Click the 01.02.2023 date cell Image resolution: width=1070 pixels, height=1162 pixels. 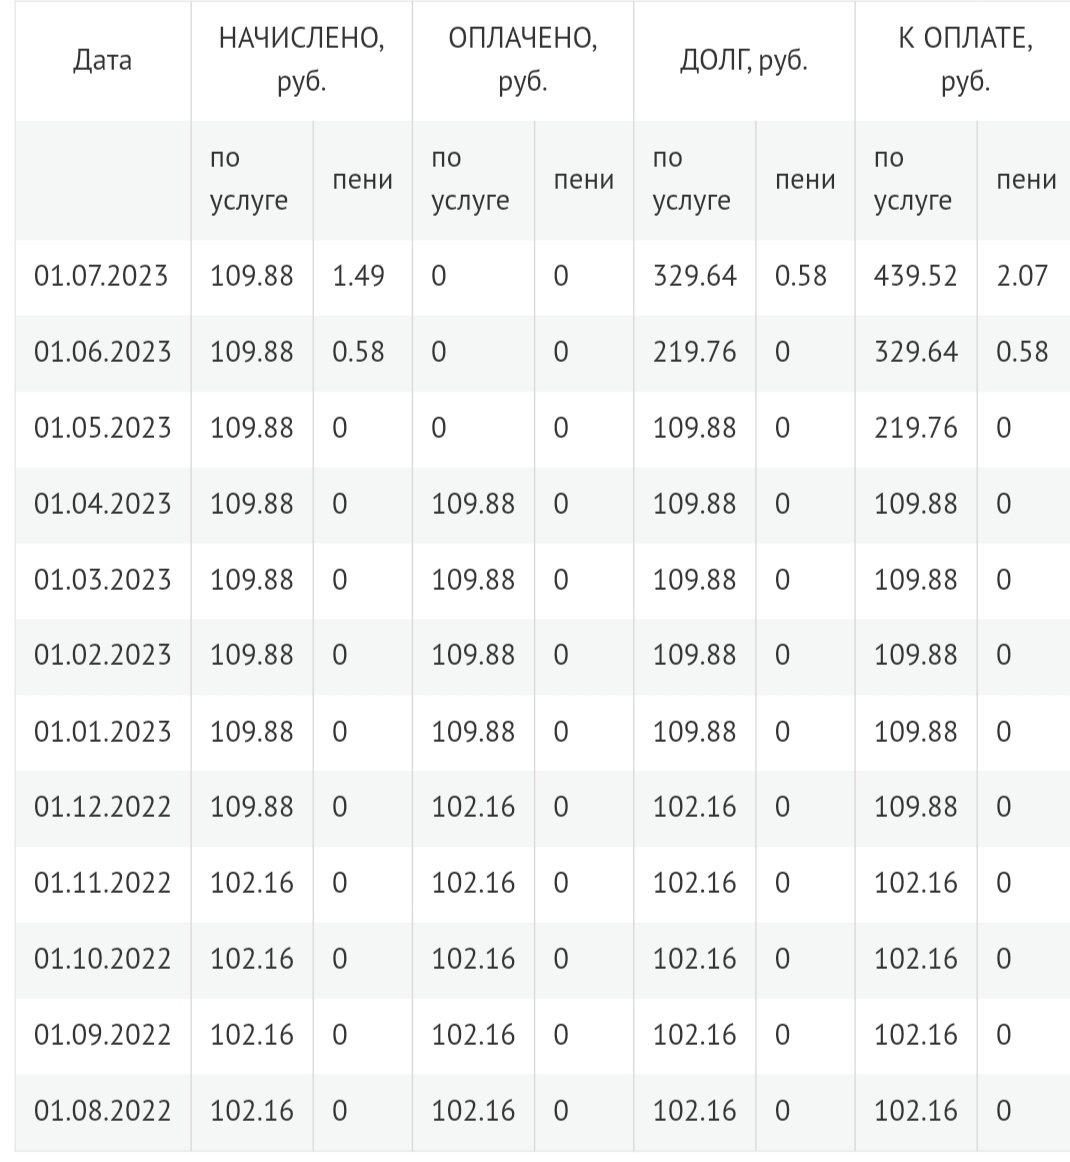[102, 655]
